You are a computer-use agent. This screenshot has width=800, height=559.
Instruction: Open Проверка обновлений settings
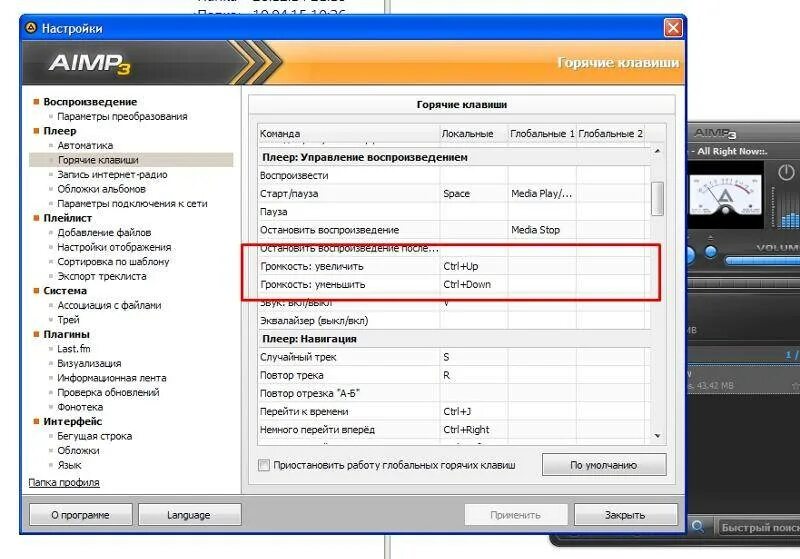[x=108, y=392]
